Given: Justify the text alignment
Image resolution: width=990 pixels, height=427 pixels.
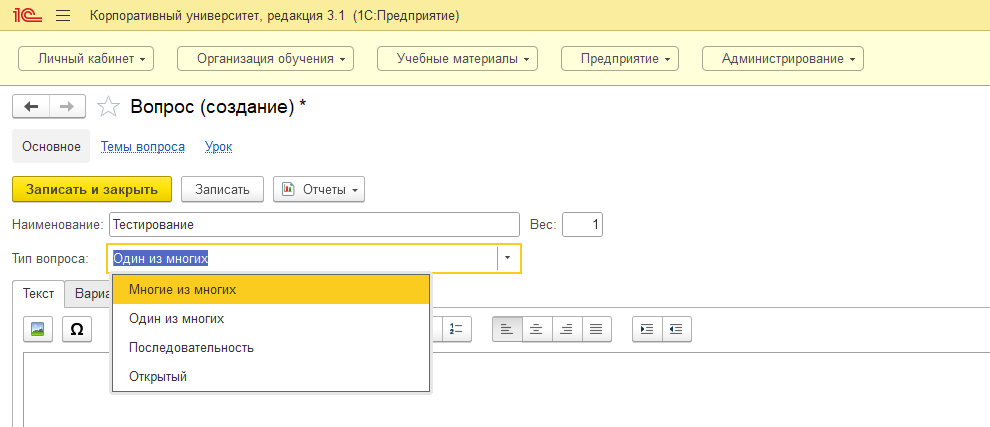Looking at the screenshot, I should point(596,329).
